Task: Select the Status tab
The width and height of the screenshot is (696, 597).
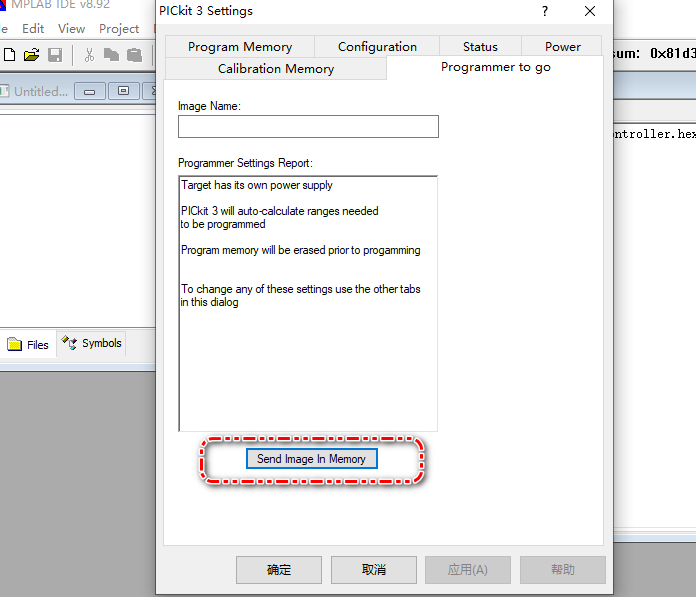Action: click(480, 47)
